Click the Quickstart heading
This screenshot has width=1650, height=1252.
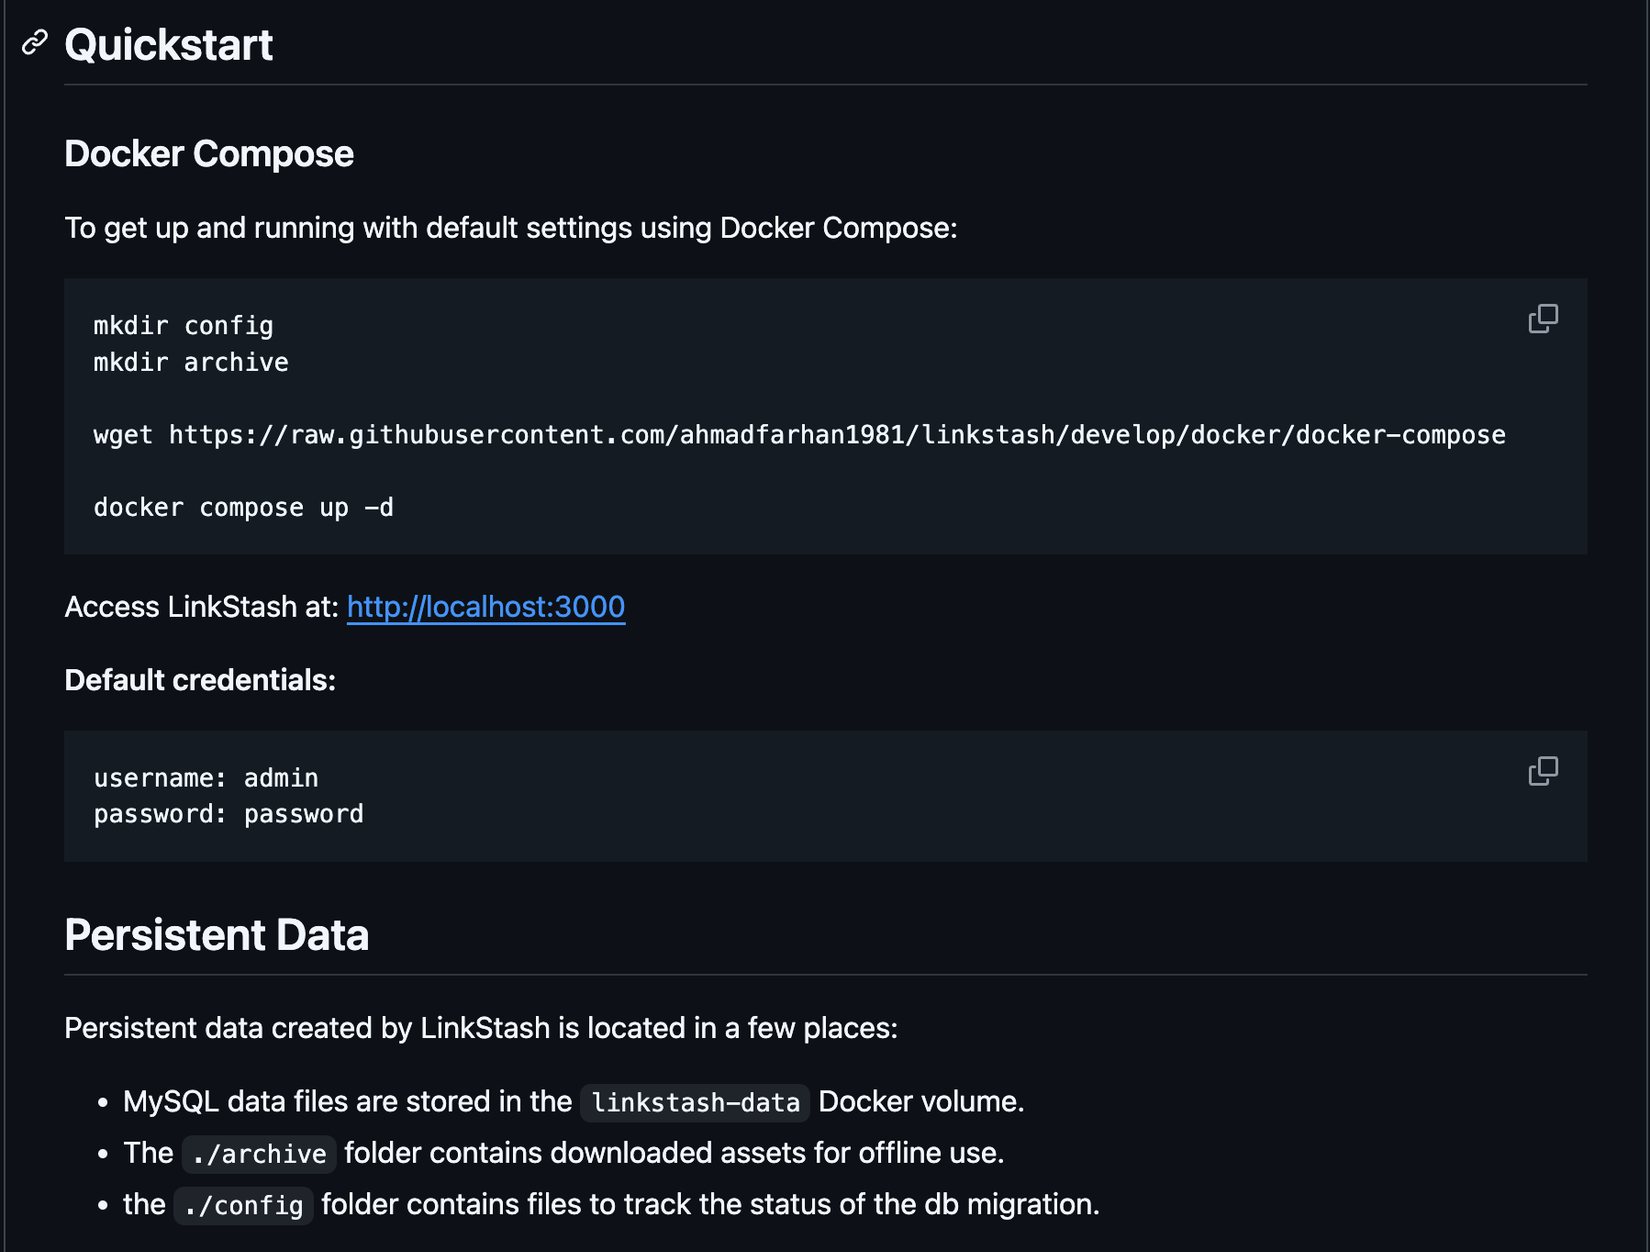point(168,45)
